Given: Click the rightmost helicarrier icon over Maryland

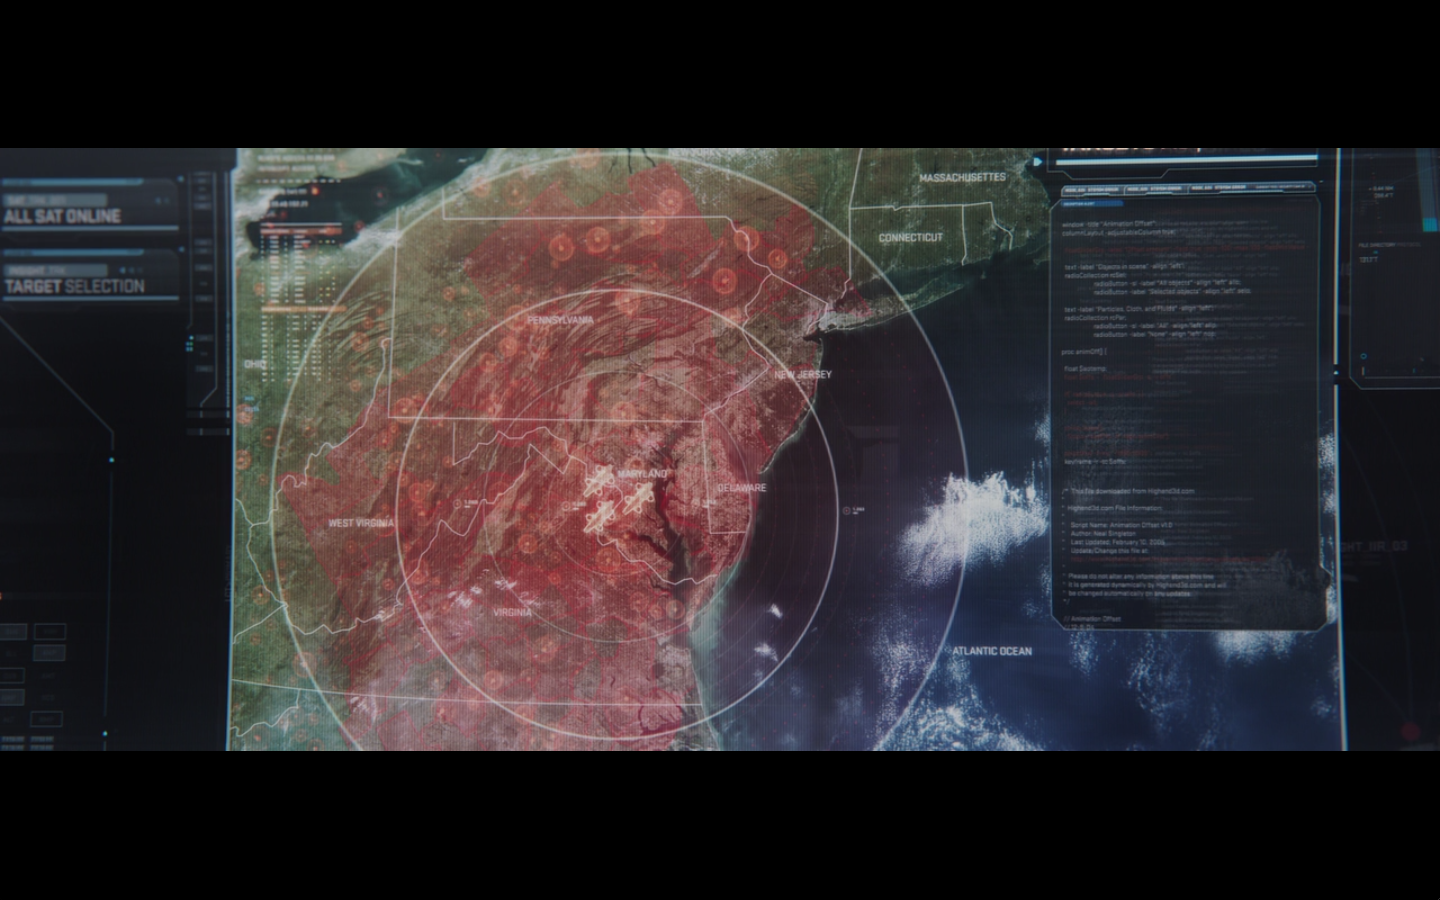Looking at the screenshot, I should click(x=640, y=497).
